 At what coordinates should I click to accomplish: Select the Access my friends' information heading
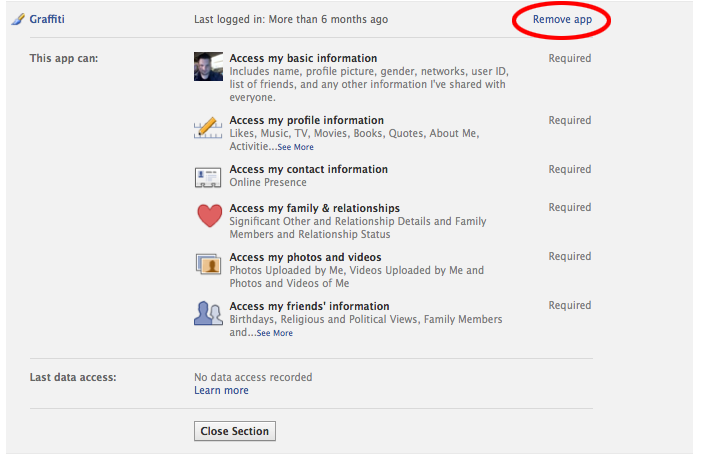309,306
